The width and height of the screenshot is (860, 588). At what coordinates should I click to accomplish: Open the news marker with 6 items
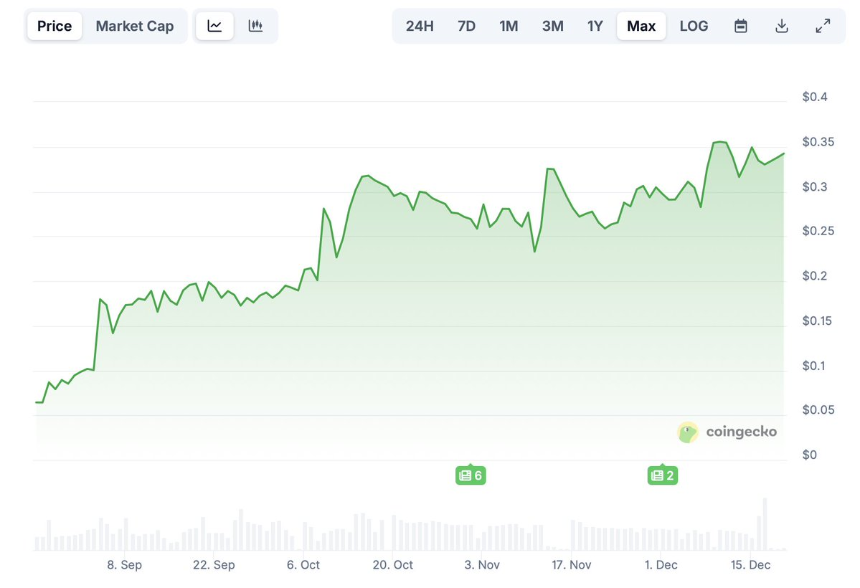(x=470, y=475)
